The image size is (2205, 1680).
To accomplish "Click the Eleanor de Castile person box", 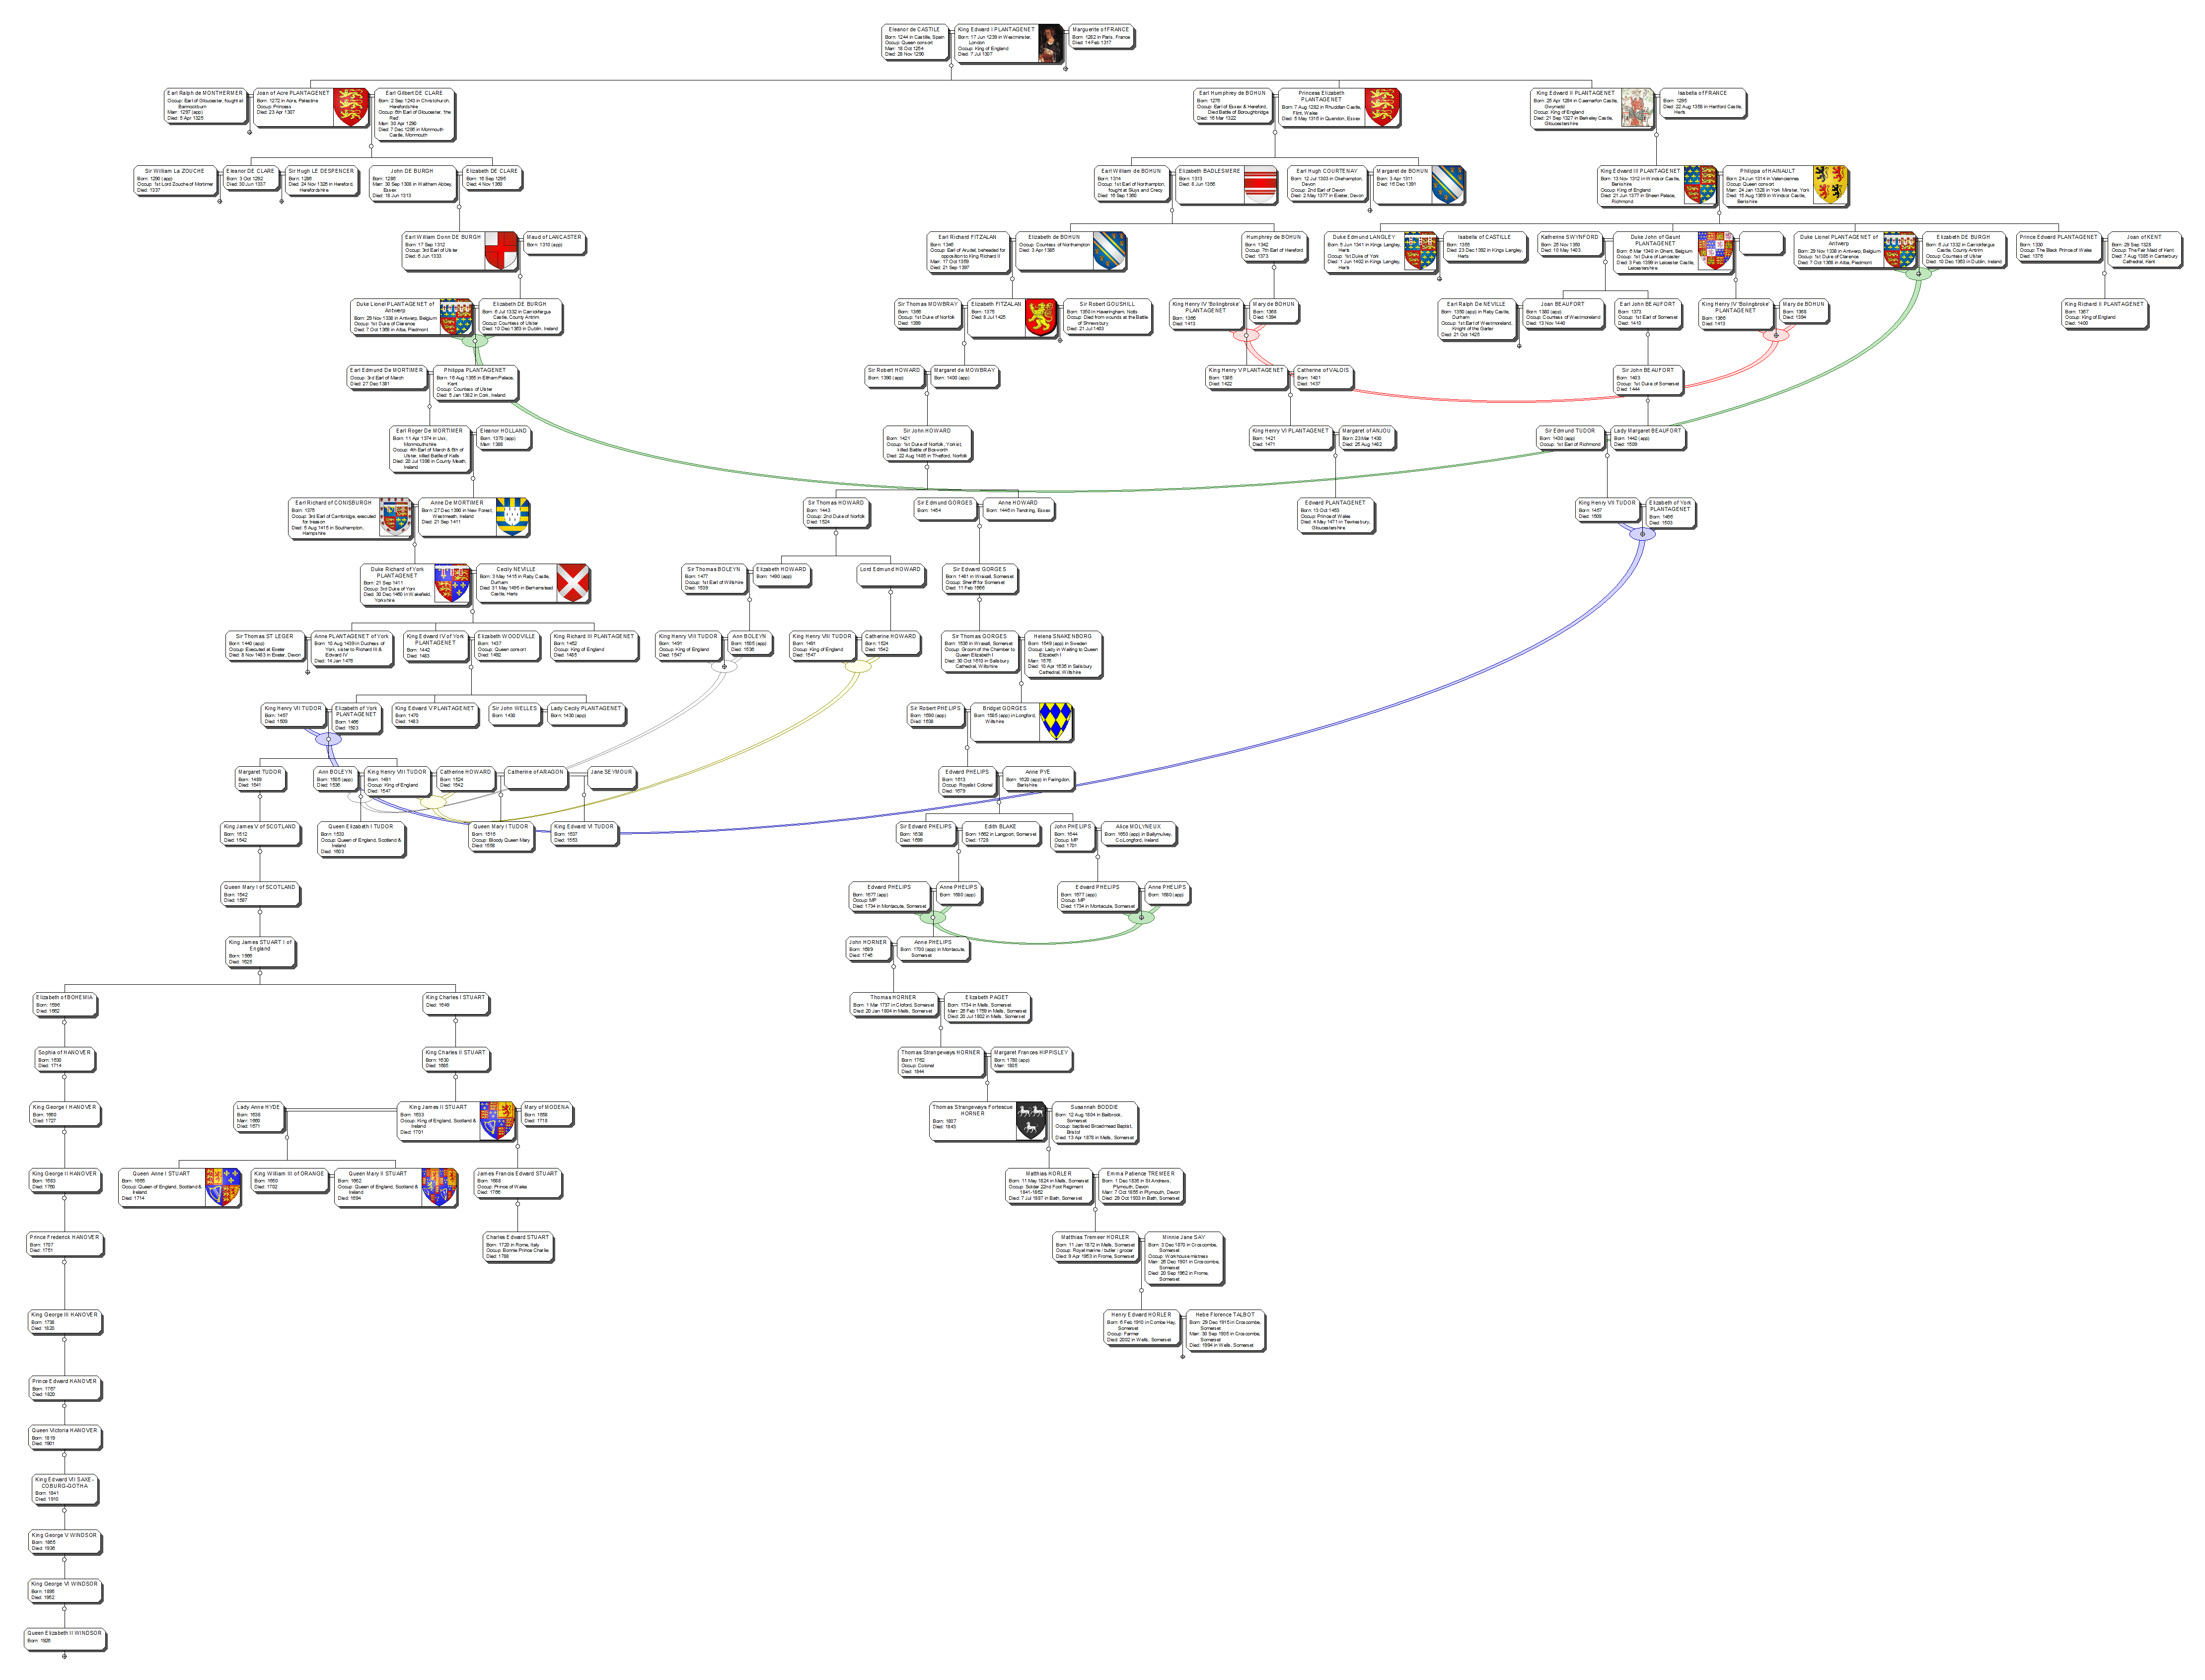I will pyautogui.click(x=914, y=42).
